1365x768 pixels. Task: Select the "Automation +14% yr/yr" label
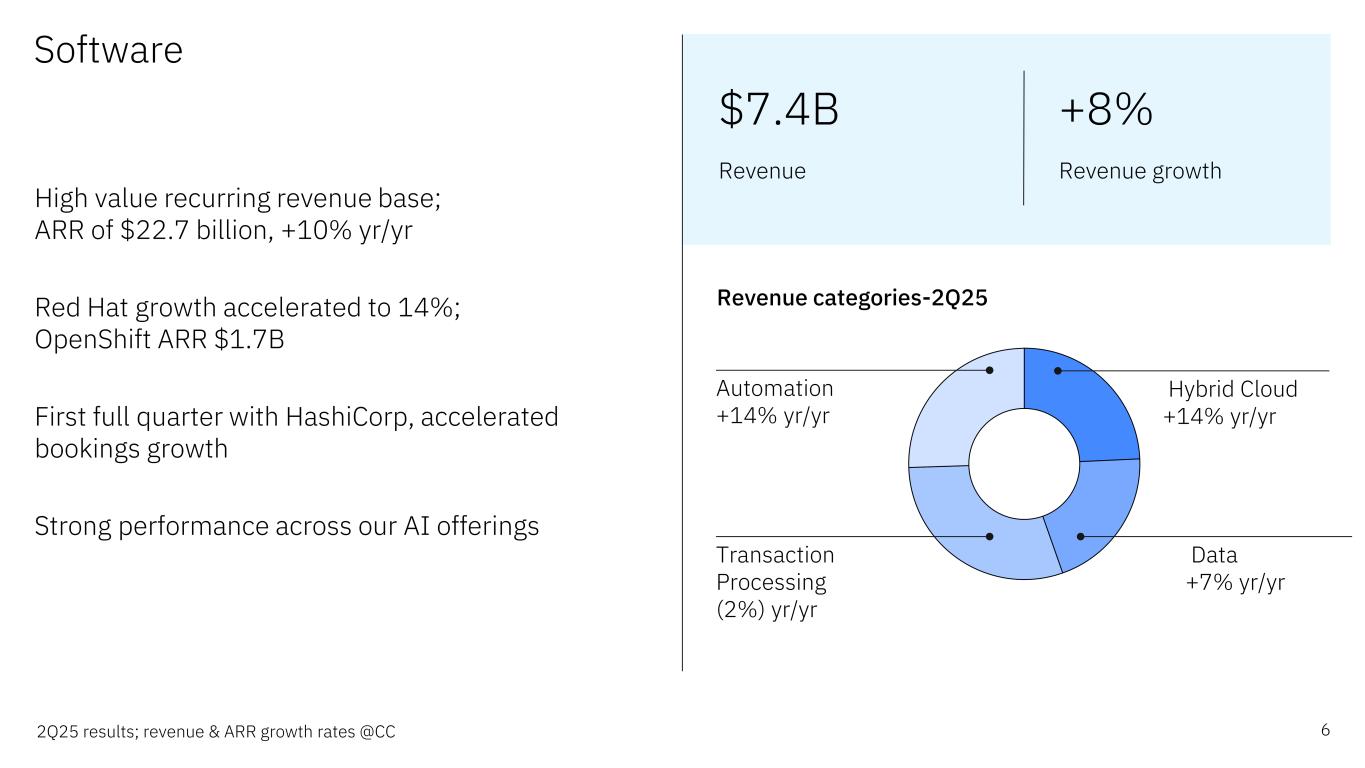775,403
